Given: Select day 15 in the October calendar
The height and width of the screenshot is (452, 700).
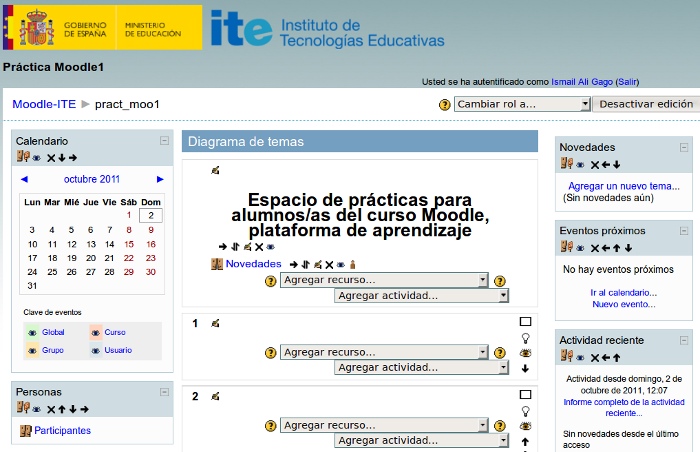Looking at the screenshot, I should click(151, 244).
